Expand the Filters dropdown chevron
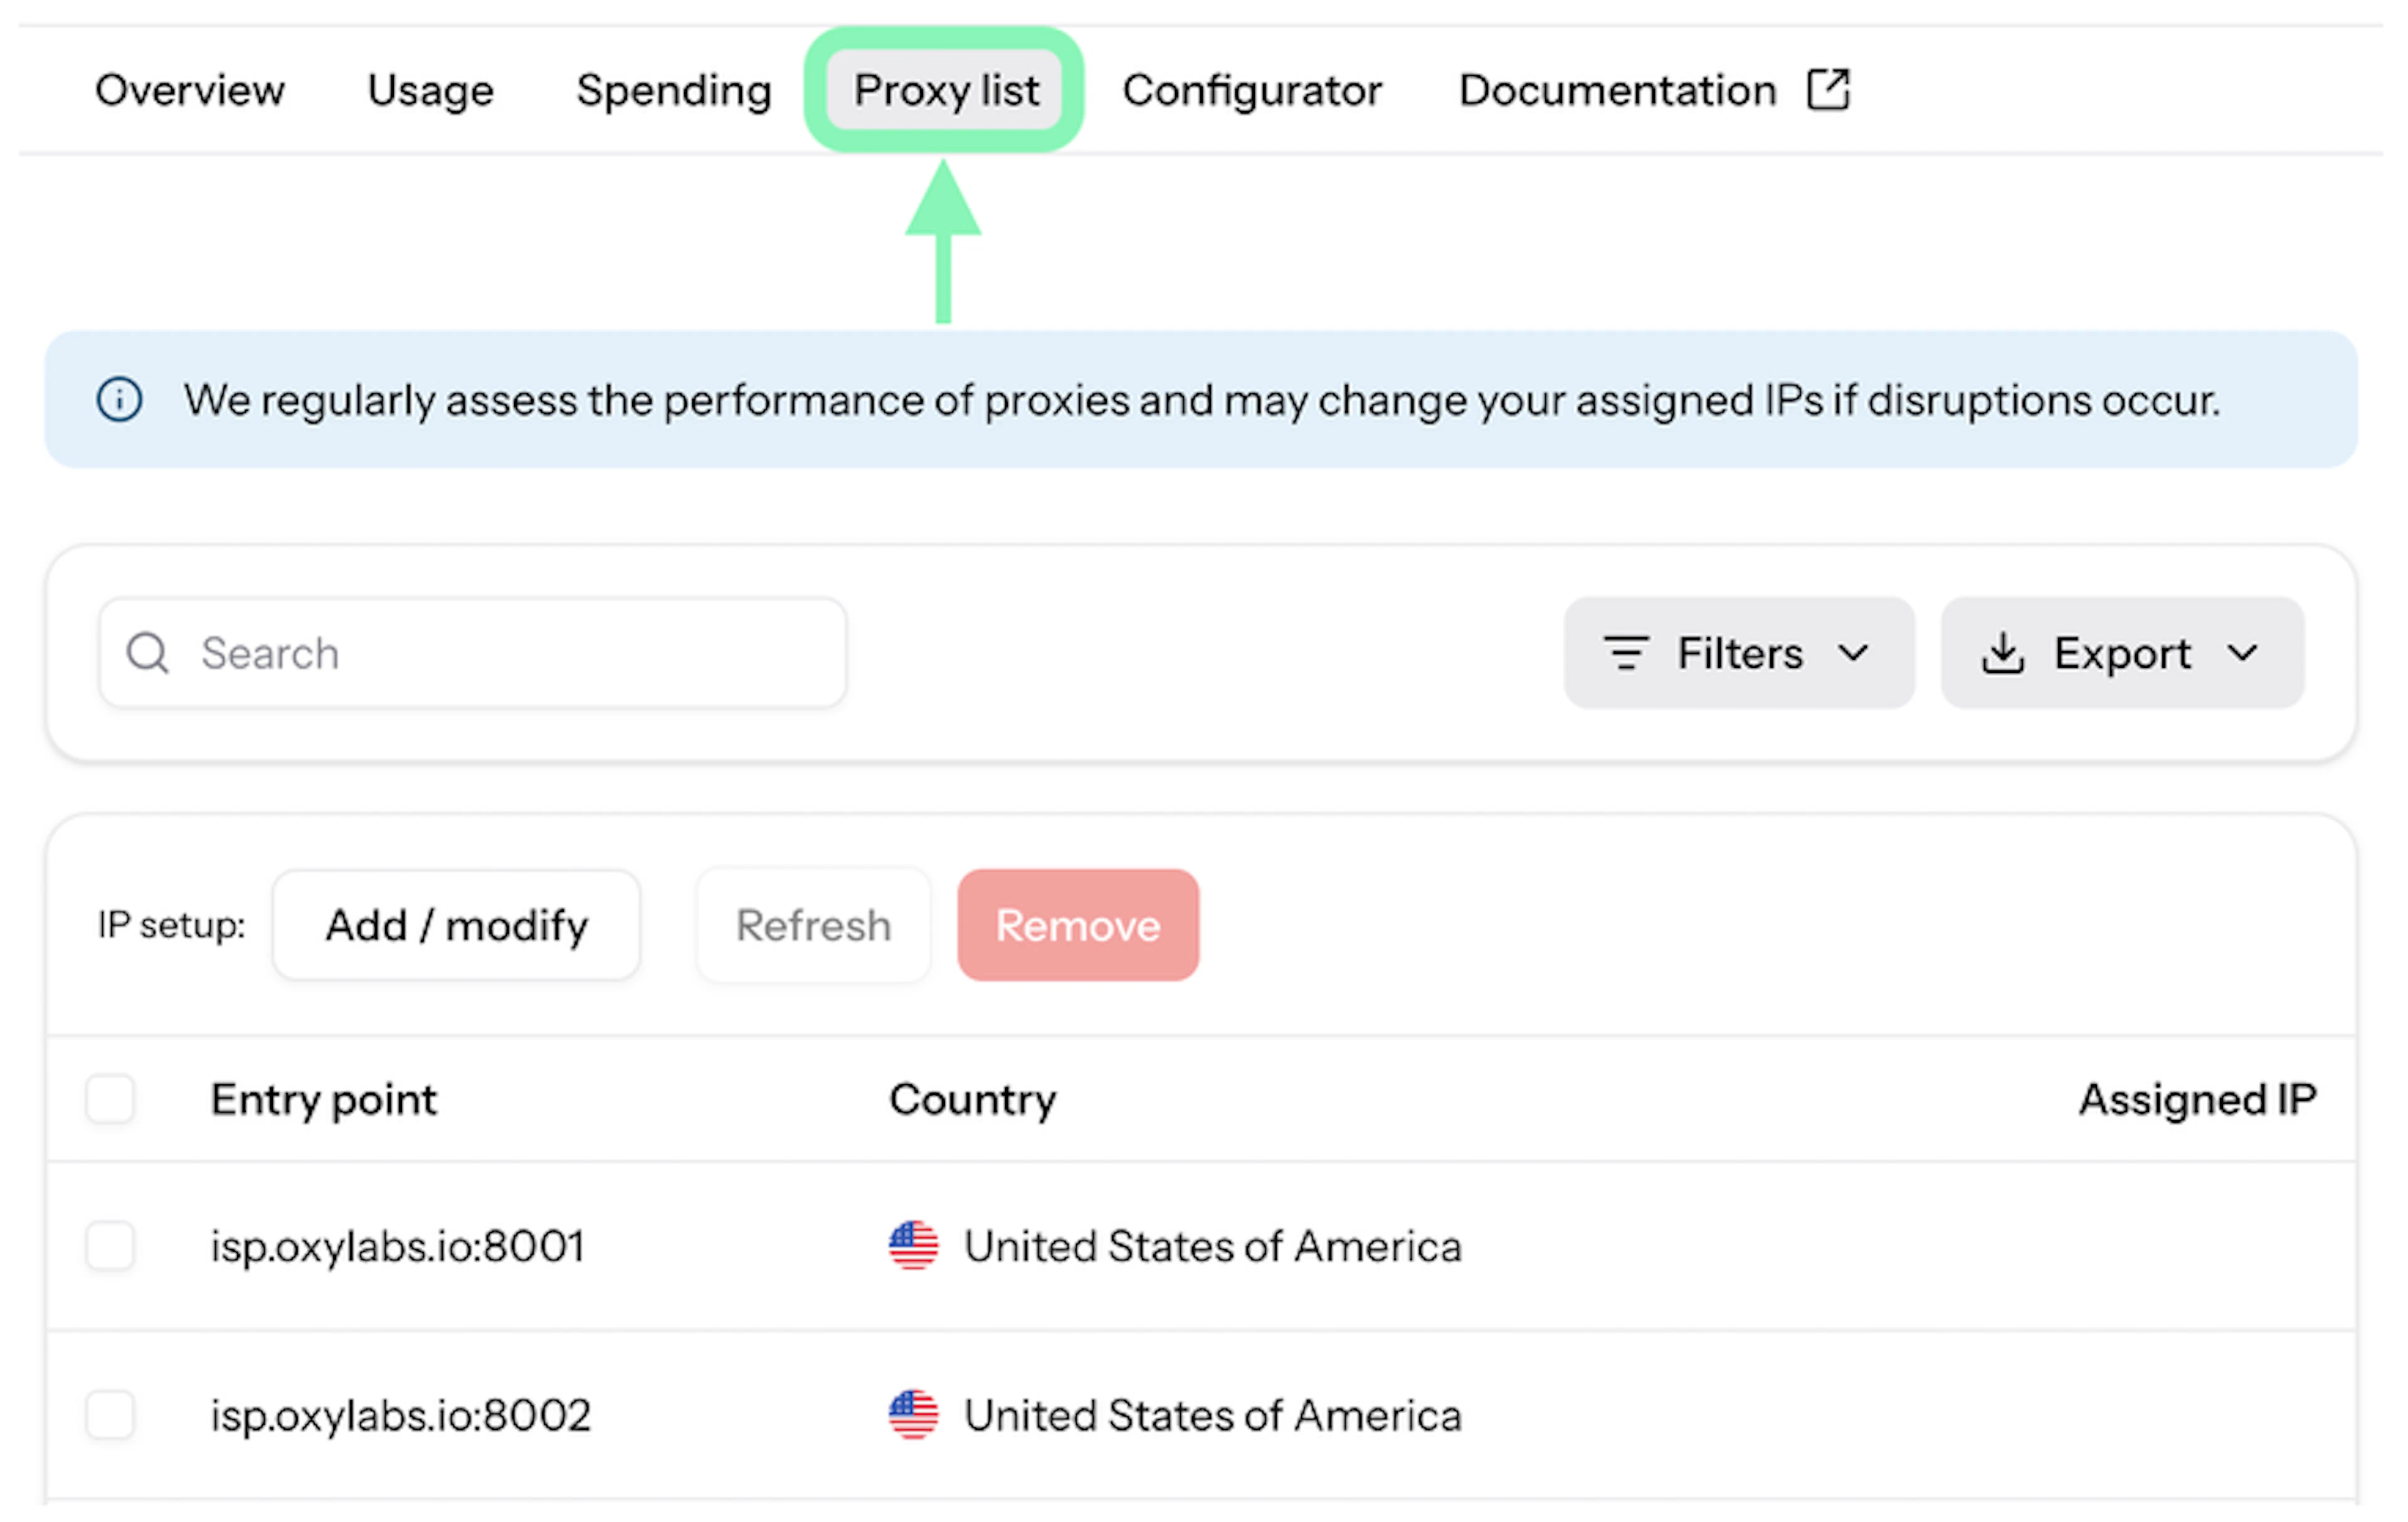Image resolution: width=2408 pixels, height=1522 pixels. coord(1853,653)
